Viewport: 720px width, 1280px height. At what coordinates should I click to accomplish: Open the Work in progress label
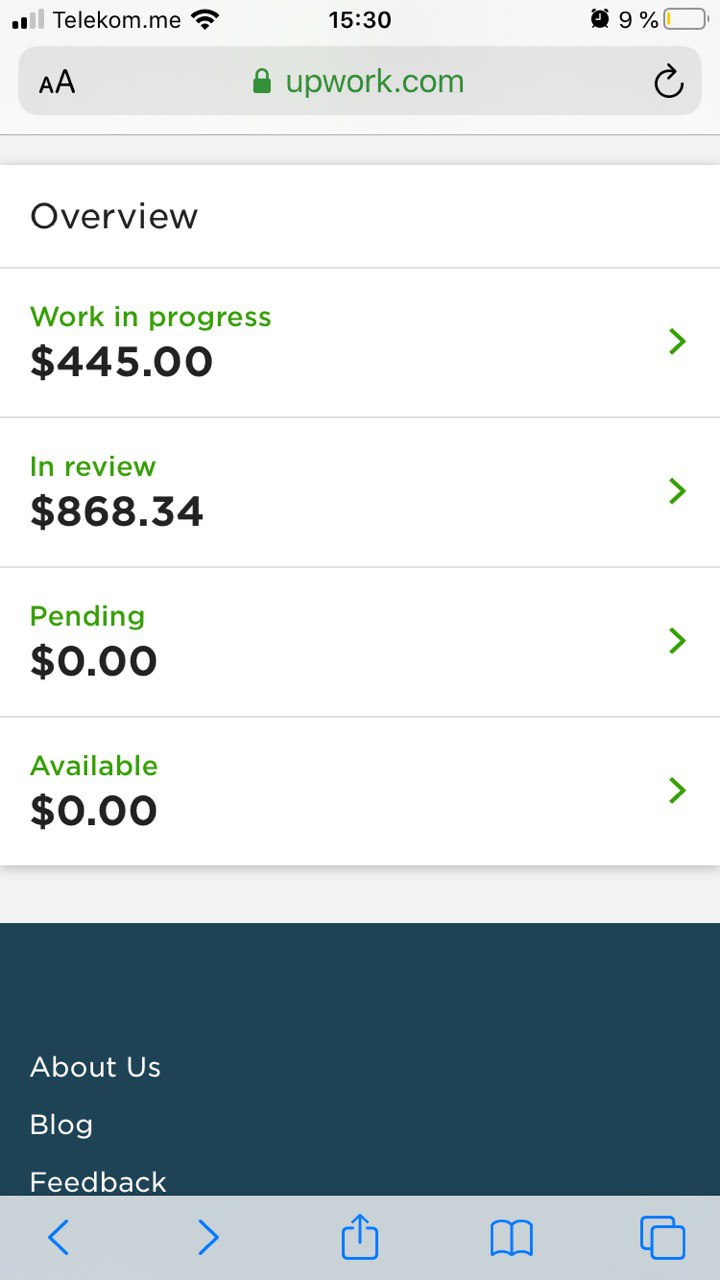150,317
